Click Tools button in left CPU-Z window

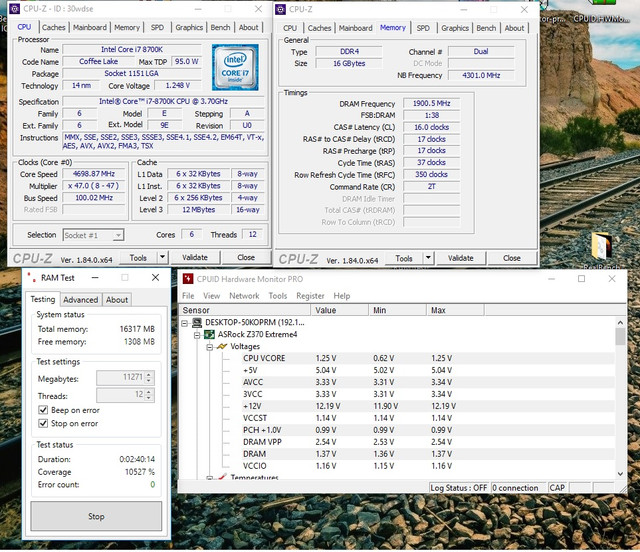coord(138,258)
